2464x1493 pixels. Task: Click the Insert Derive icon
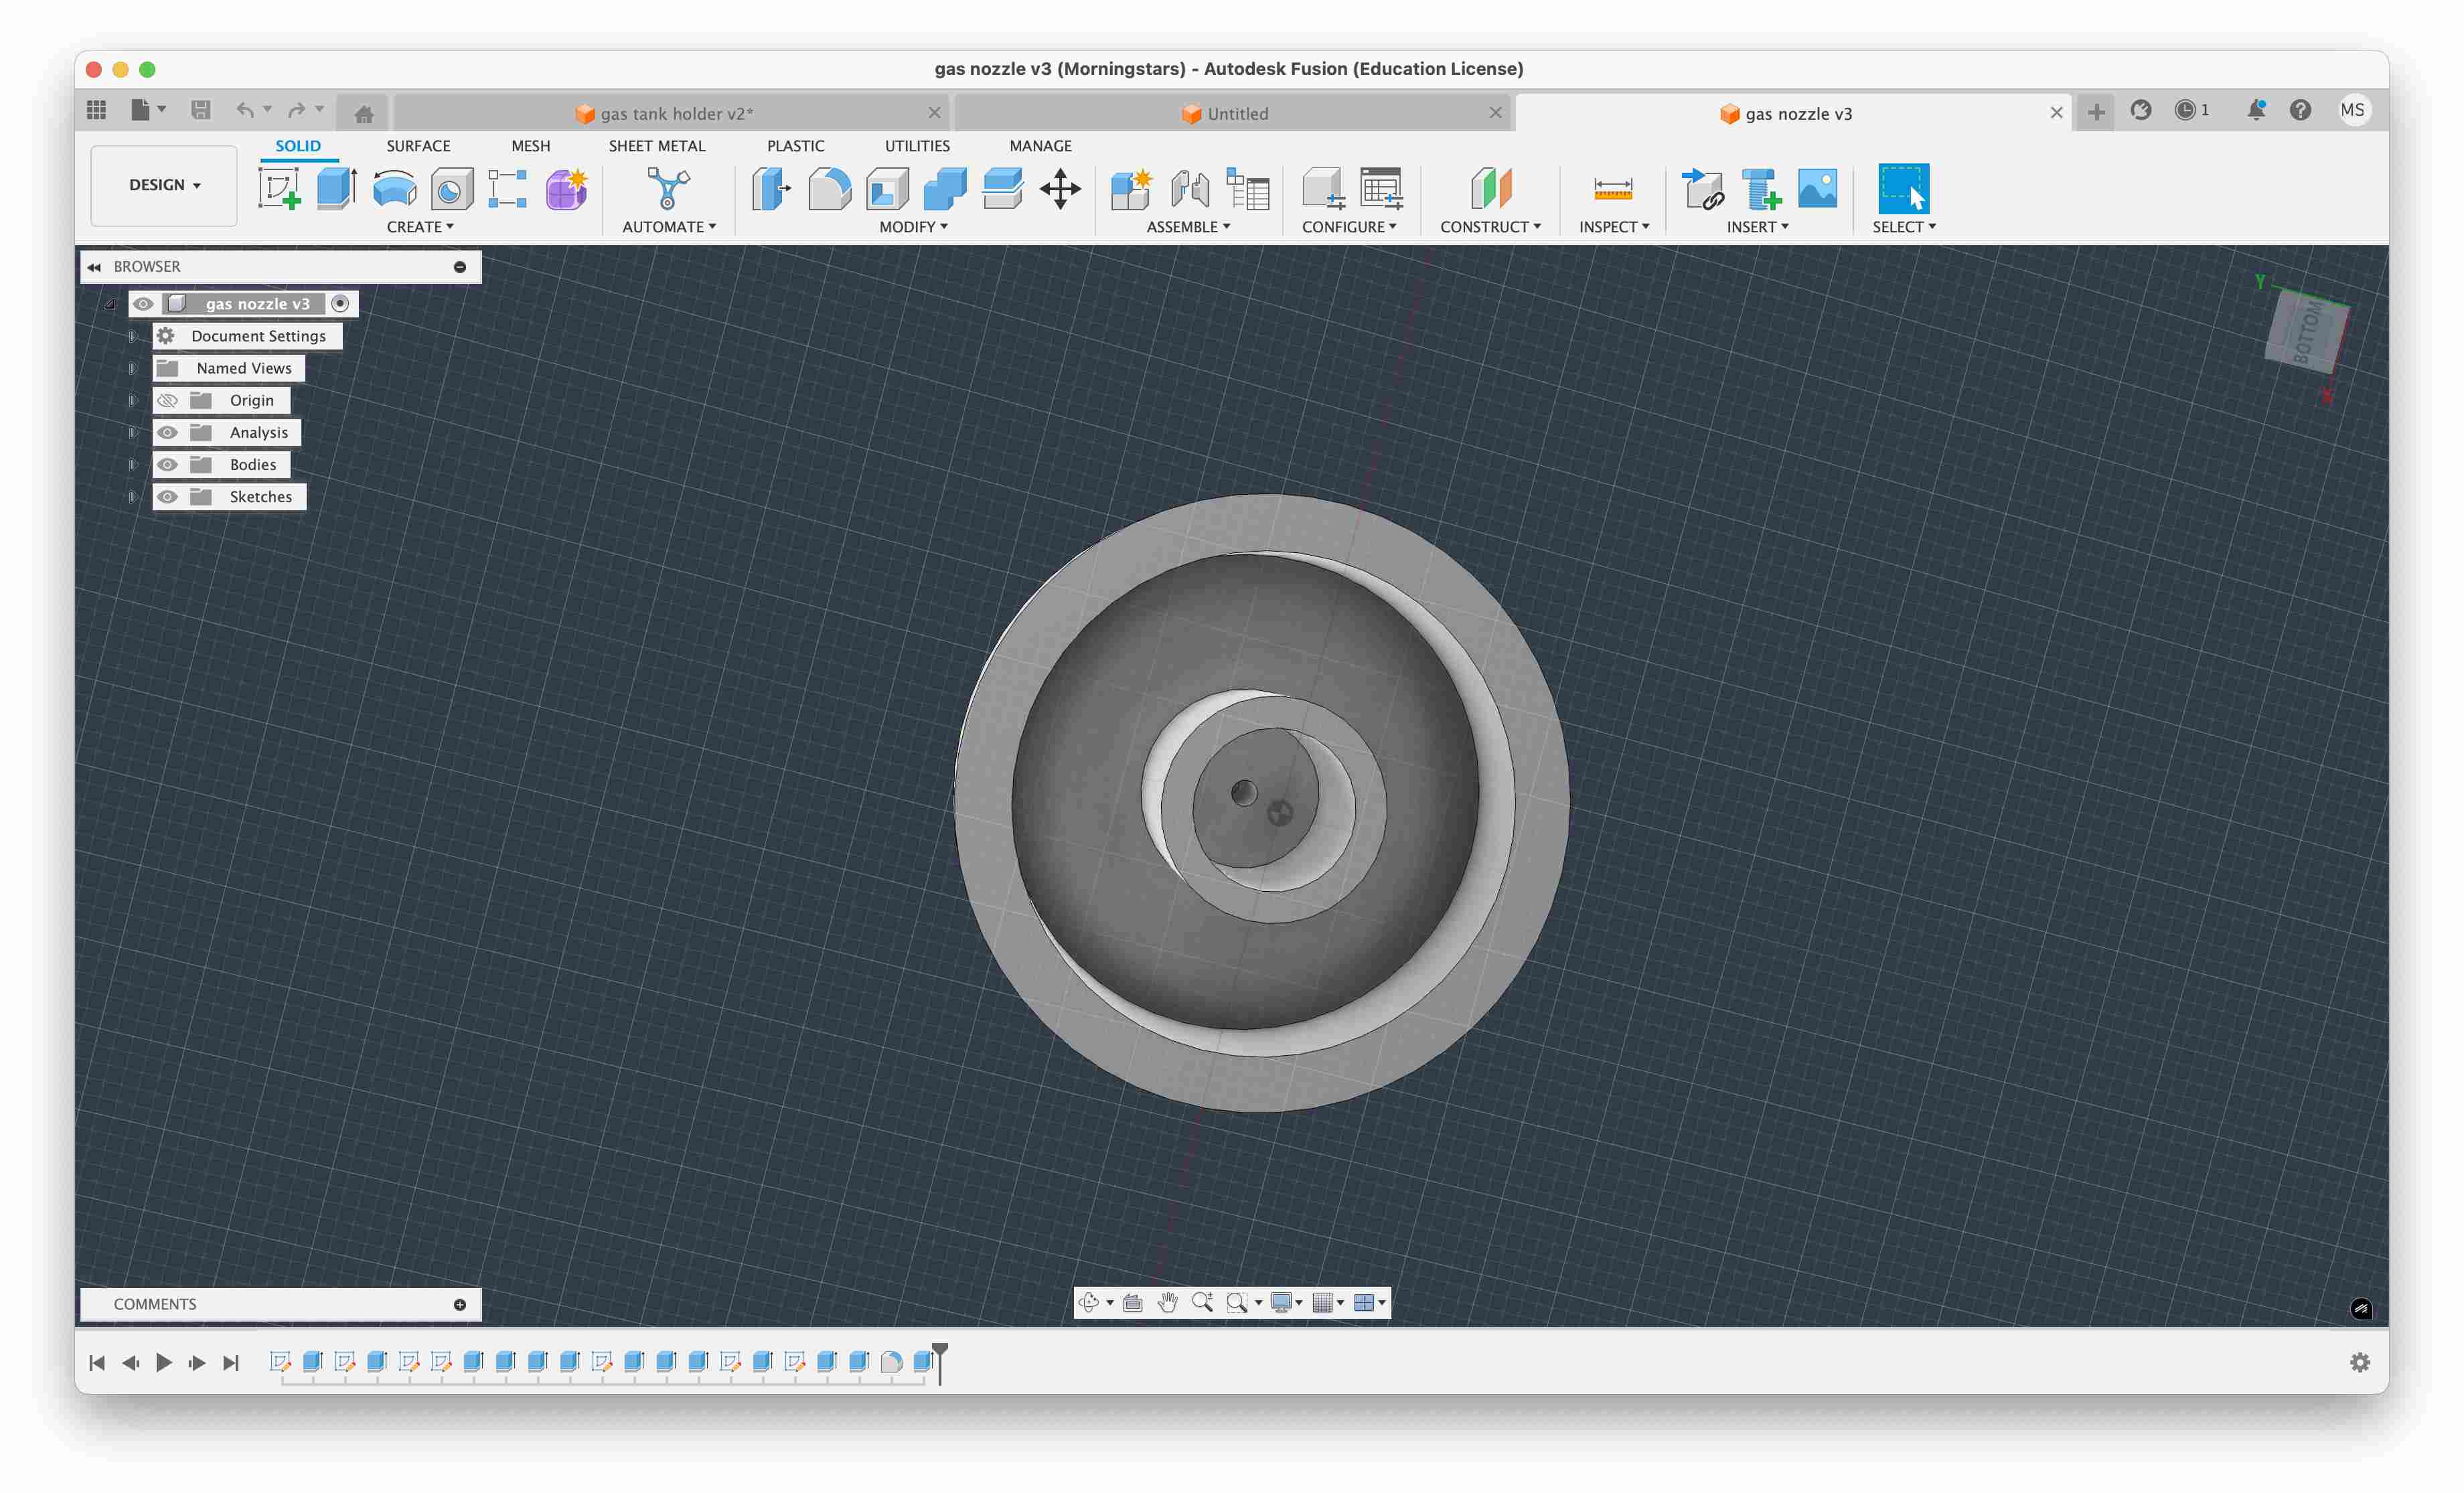coord(1702,188)
